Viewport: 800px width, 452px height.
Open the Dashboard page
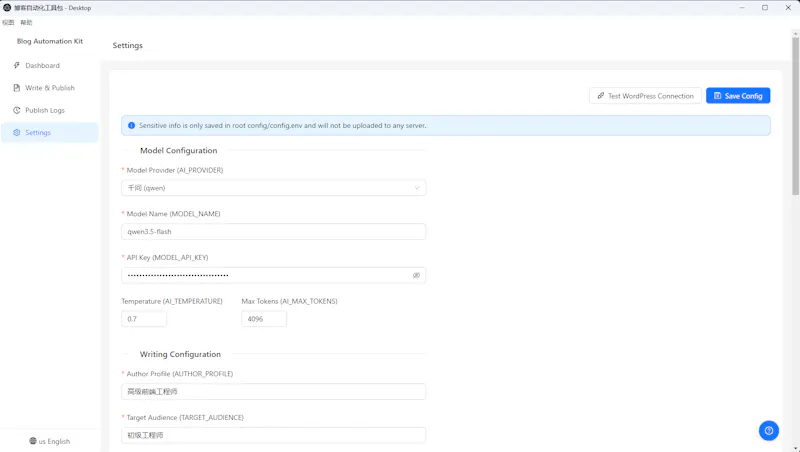tap(49, 65)
